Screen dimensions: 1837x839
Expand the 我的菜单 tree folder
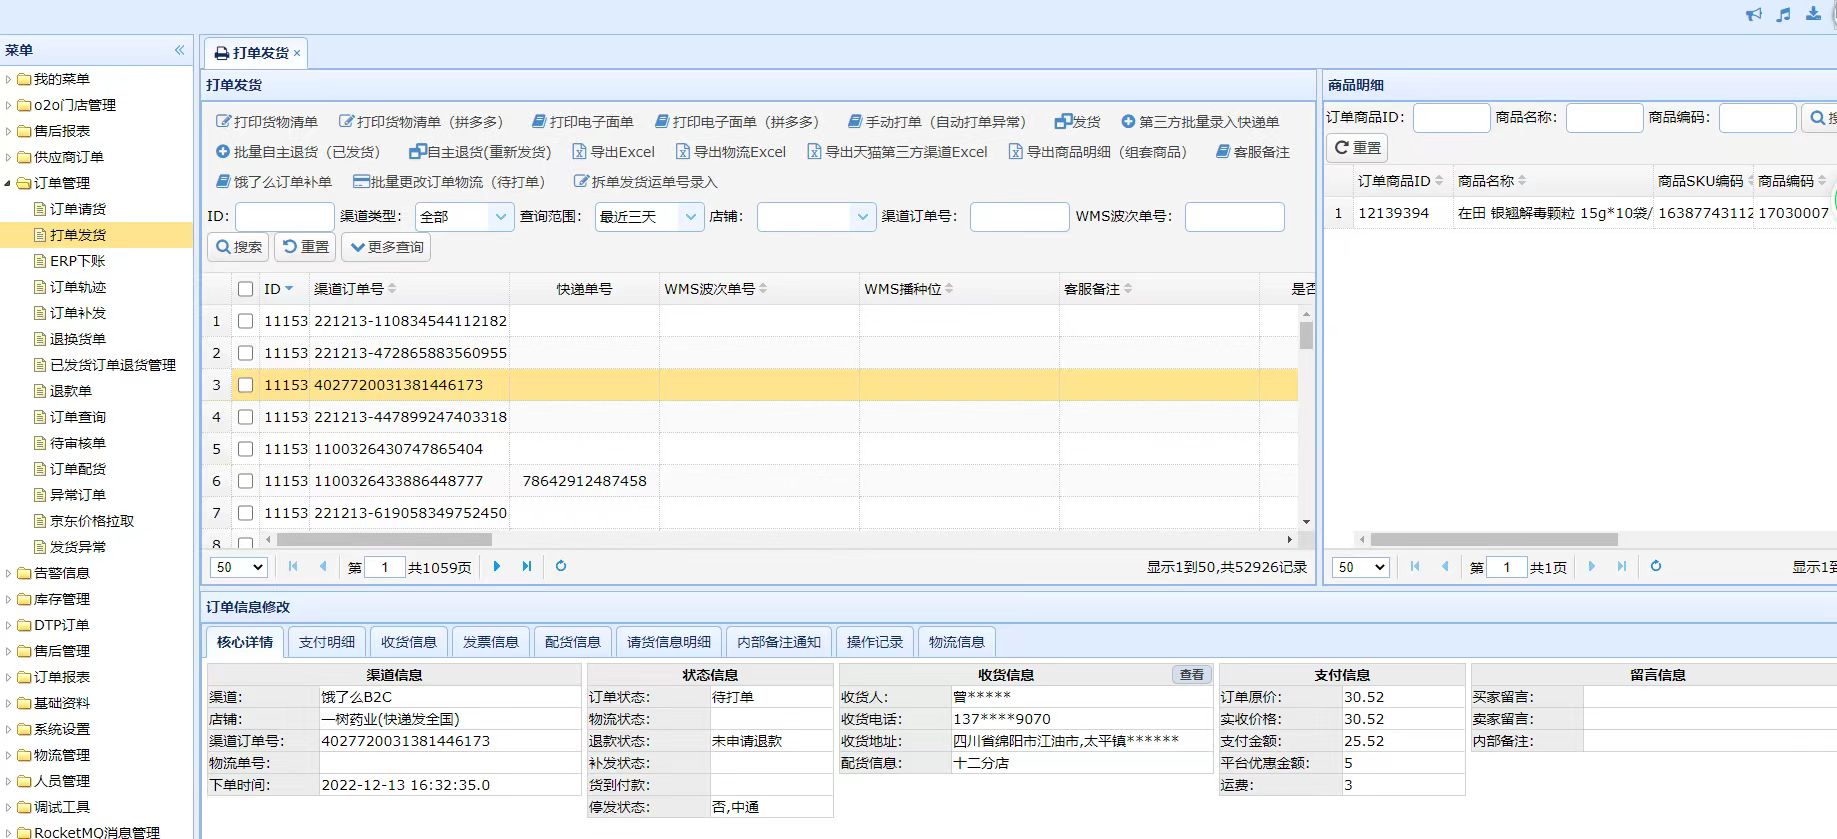[9, 79]
